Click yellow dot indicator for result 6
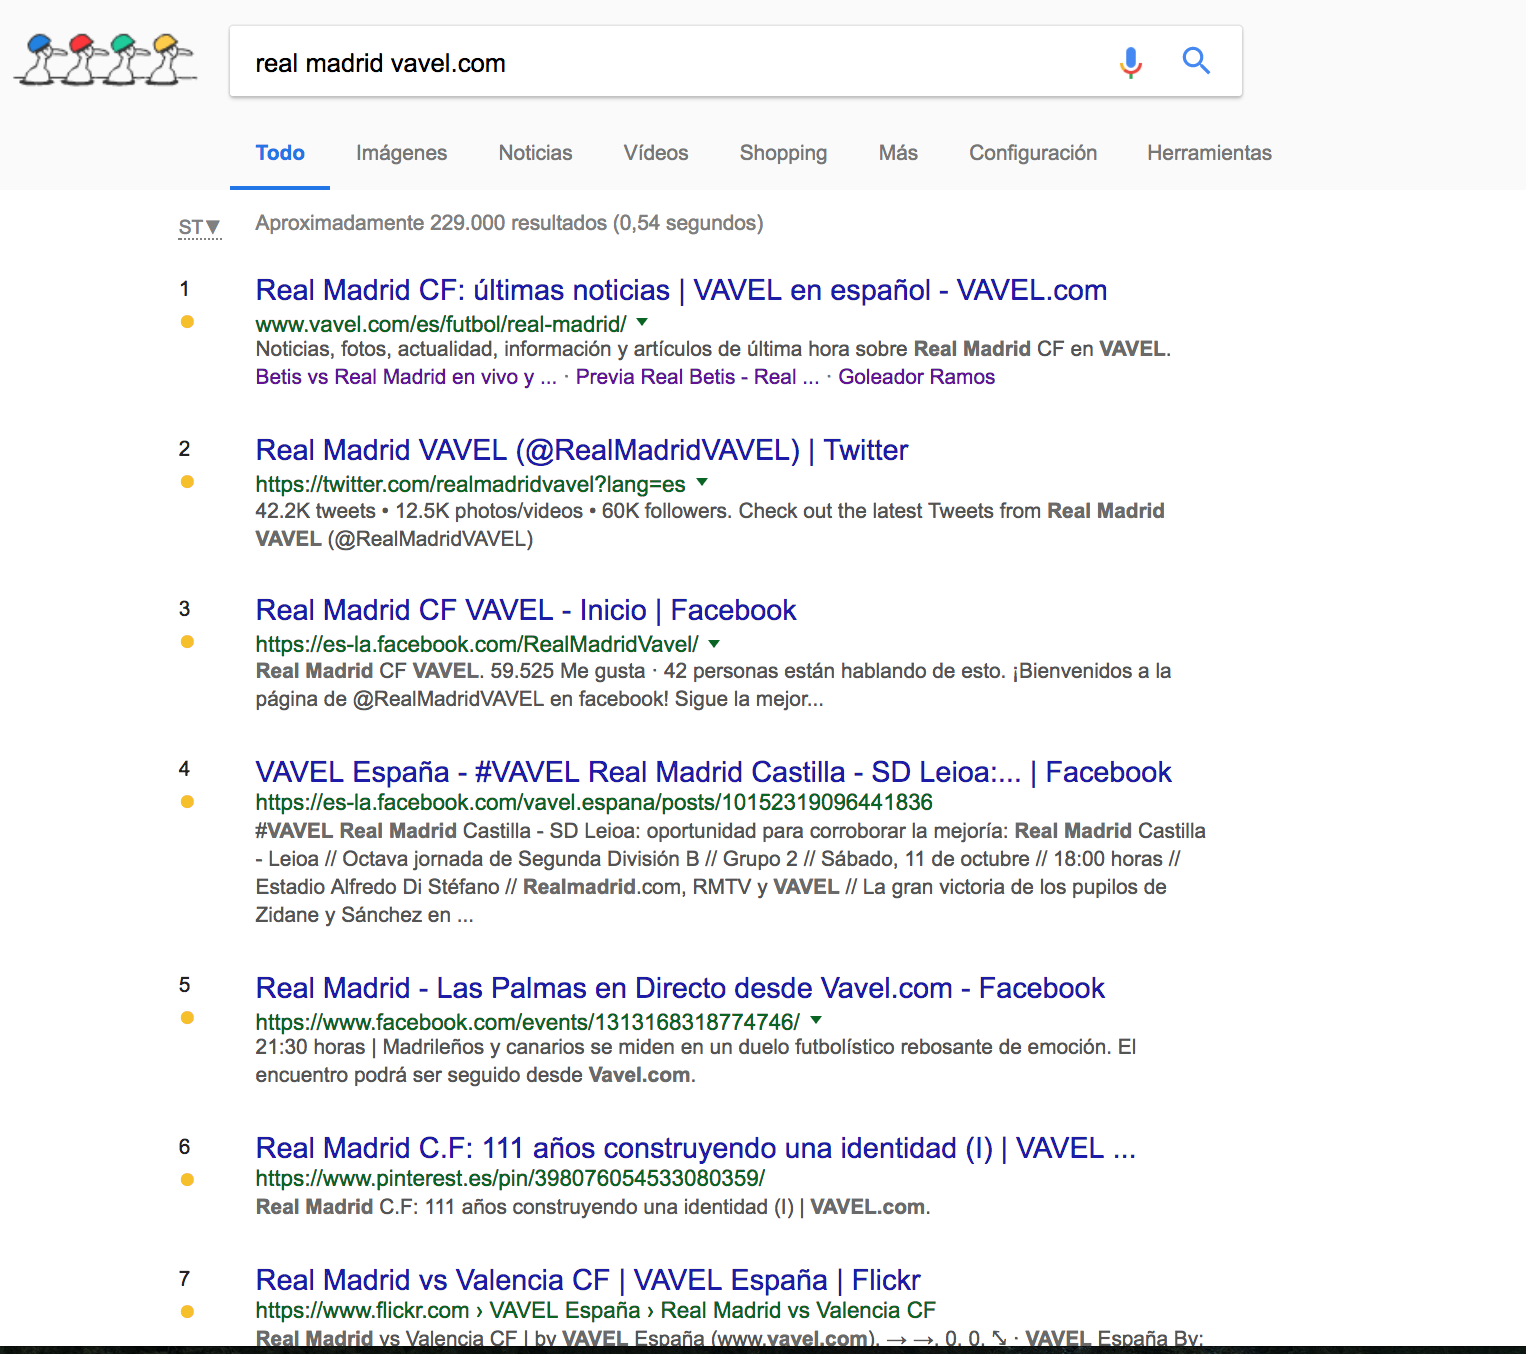Screen dimensions: 1526x1354 click(x=187, y=1180)
